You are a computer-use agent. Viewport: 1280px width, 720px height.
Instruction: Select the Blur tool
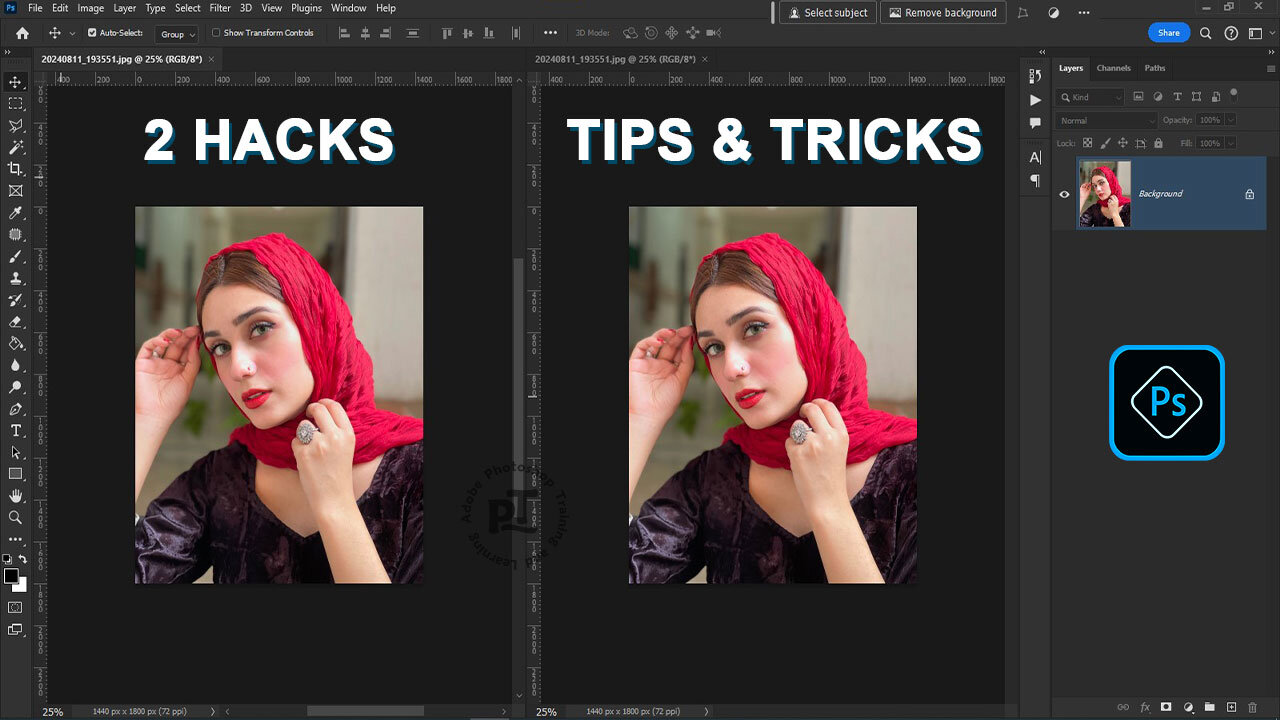point(15,366)
